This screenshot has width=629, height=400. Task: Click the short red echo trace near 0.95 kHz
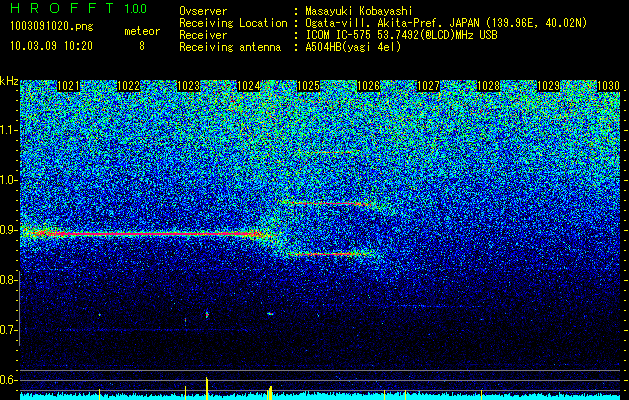[x=327, y=203]
